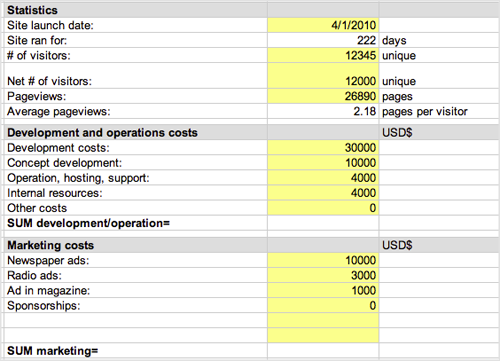Select the 0 value for Other costs

click(x=323, y=208)
